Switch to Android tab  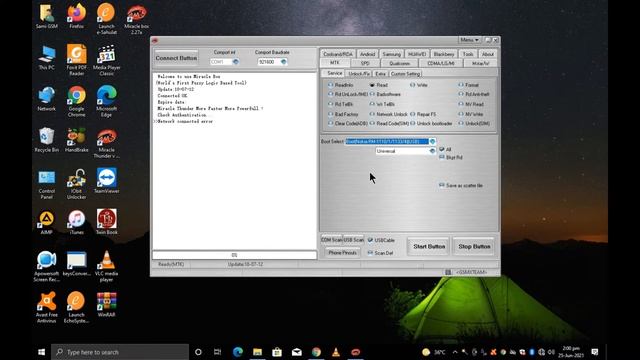[367, 54]
